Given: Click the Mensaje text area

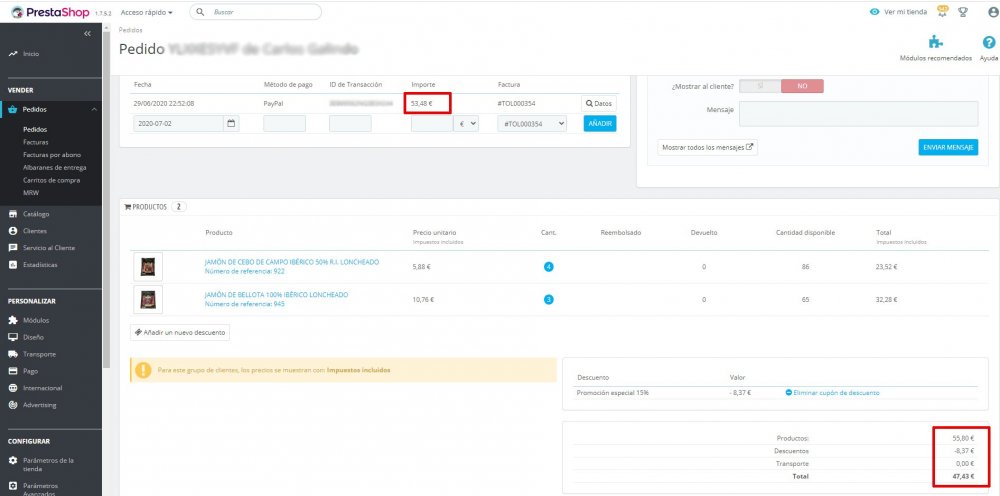Looking at the screenshot, I should [x=858, y=113].
